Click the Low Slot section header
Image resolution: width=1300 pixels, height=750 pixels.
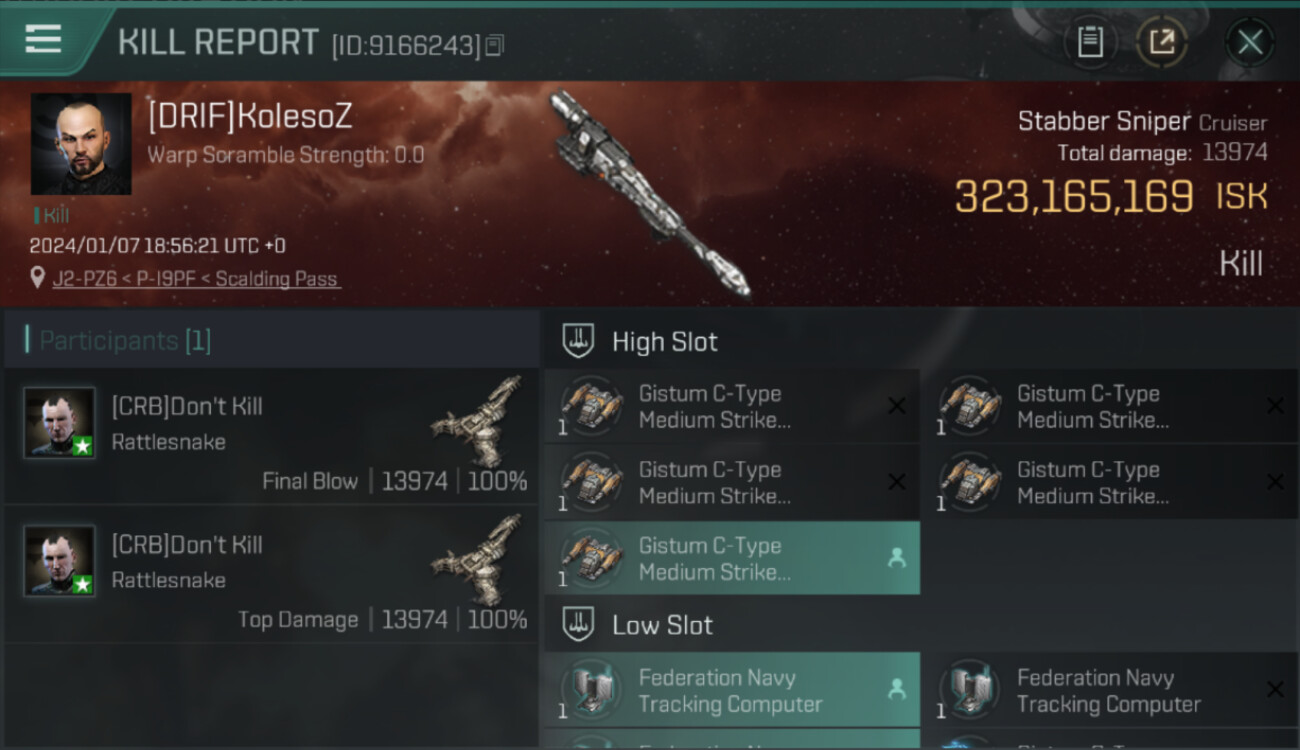663,626
